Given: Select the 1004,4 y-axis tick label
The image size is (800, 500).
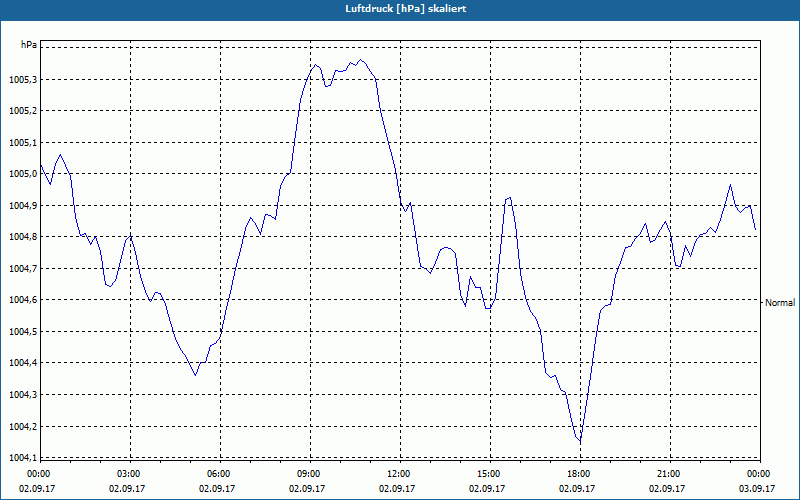Looking at the screenshot, I should (23, 363).
